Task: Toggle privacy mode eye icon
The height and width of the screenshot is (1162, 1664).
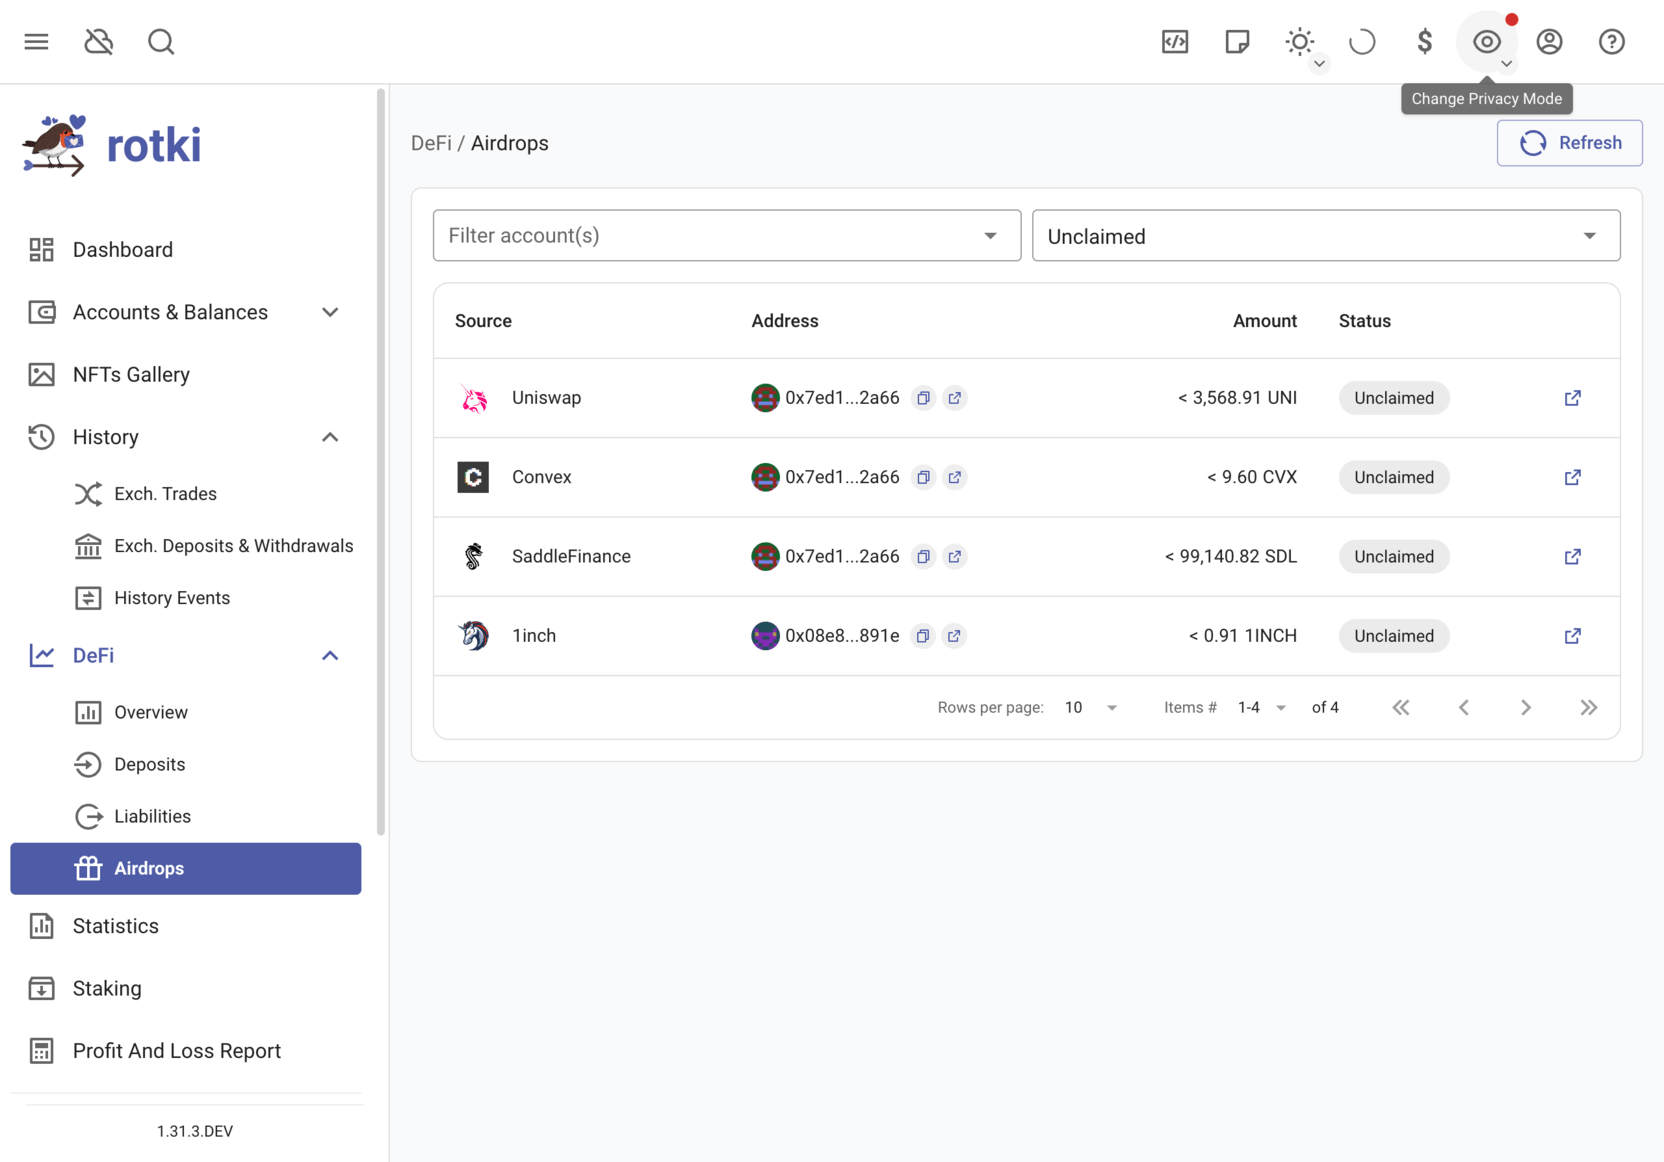Action: [x=1487, y=42]
